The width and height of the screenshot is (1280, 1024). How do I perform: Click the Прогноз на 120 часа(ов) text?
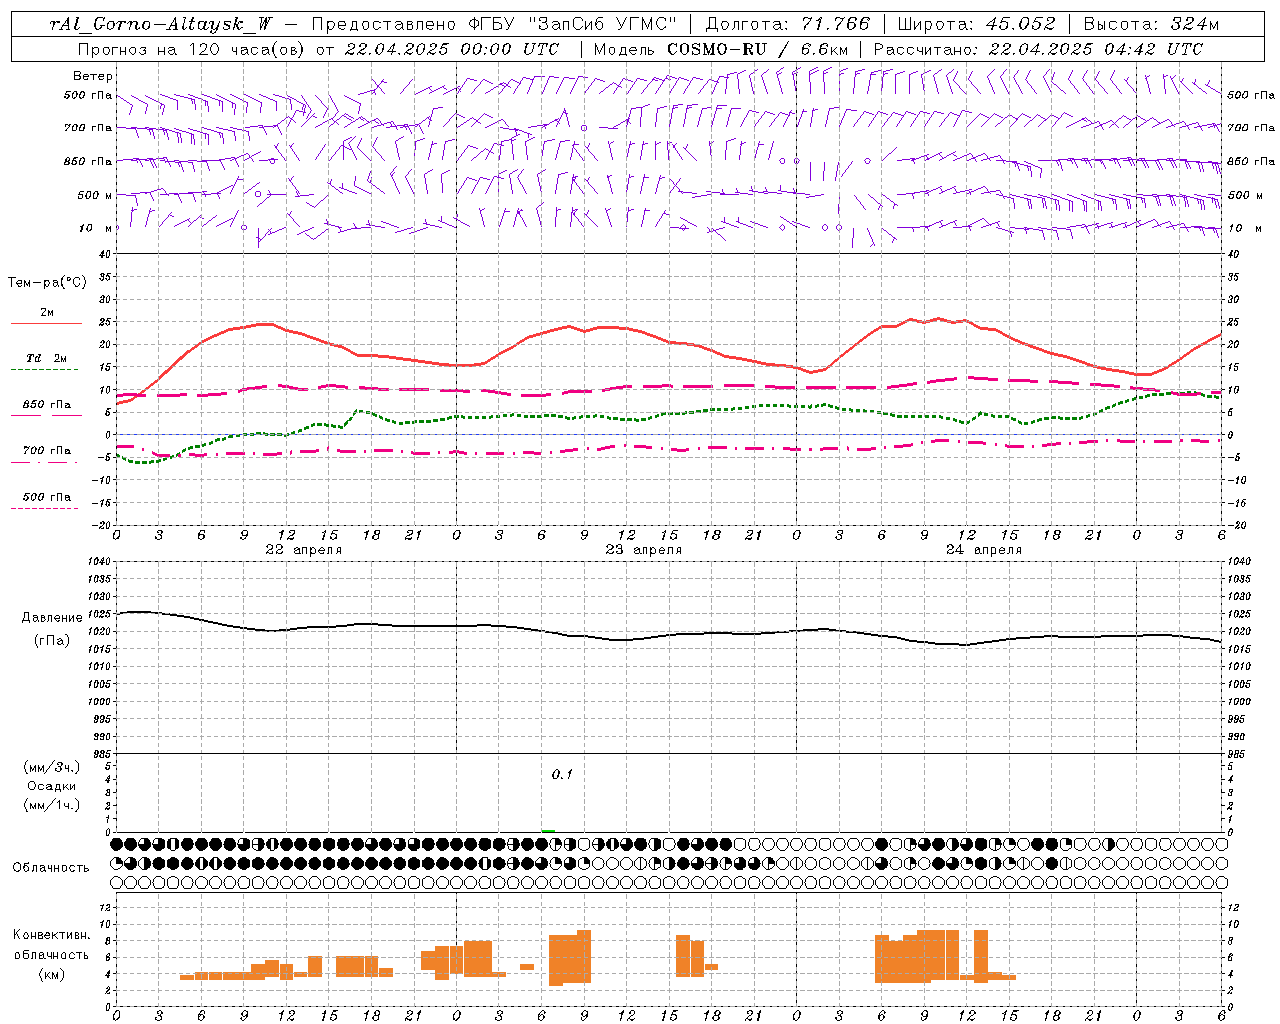tap(192, 49)
